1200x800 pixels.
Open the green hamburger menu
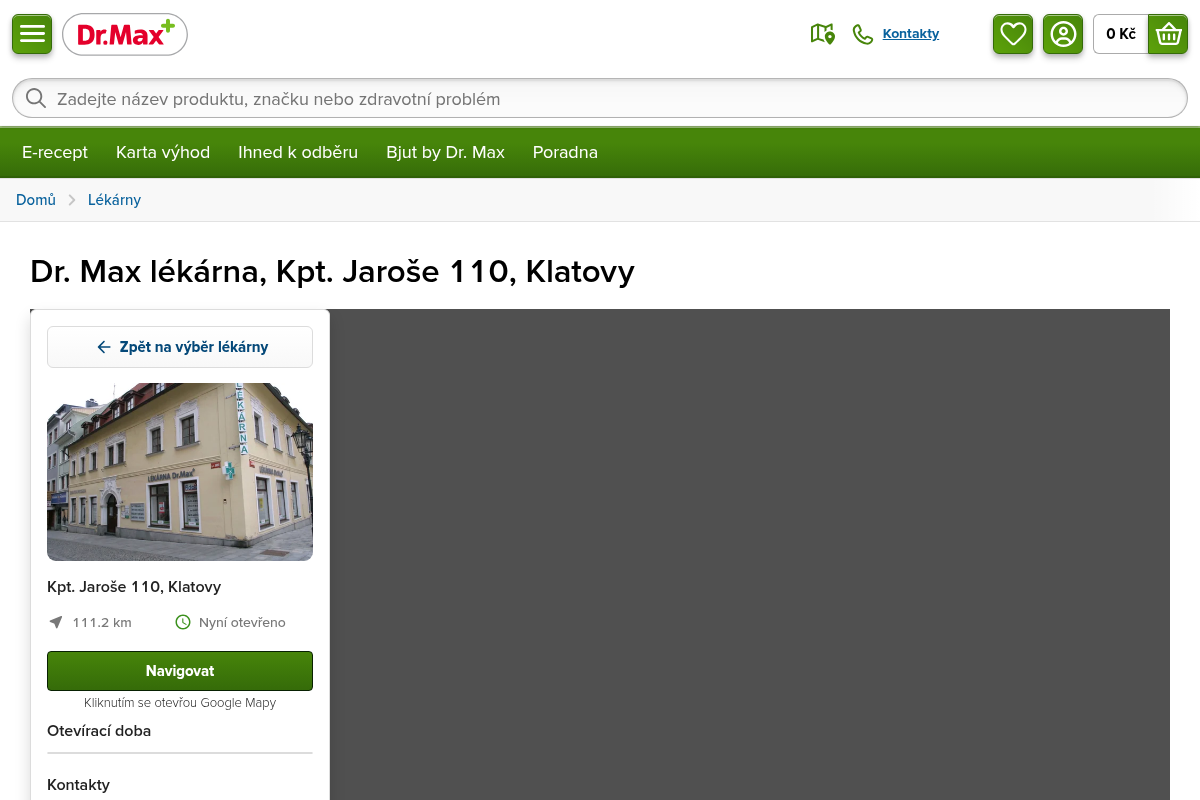[x=32, y=34]
